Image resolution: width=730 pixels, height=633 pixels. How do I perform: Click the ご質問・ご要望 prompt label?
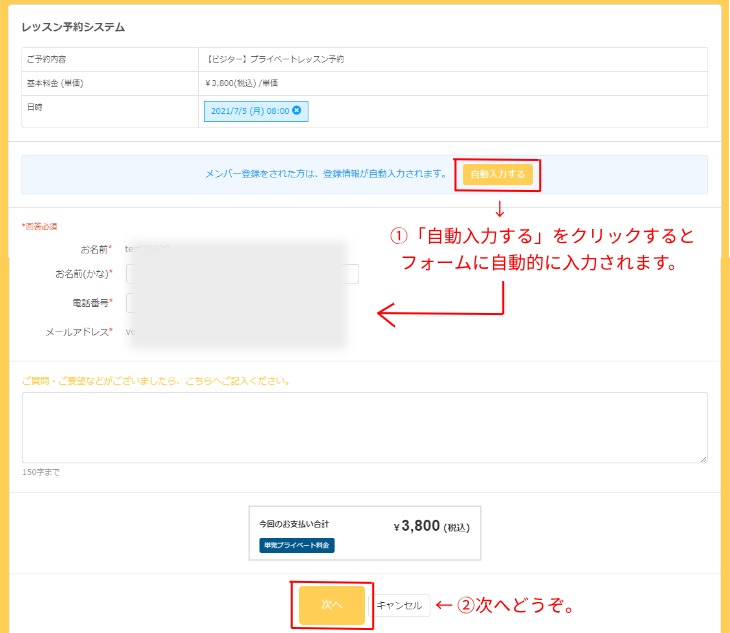click(156, 381)
